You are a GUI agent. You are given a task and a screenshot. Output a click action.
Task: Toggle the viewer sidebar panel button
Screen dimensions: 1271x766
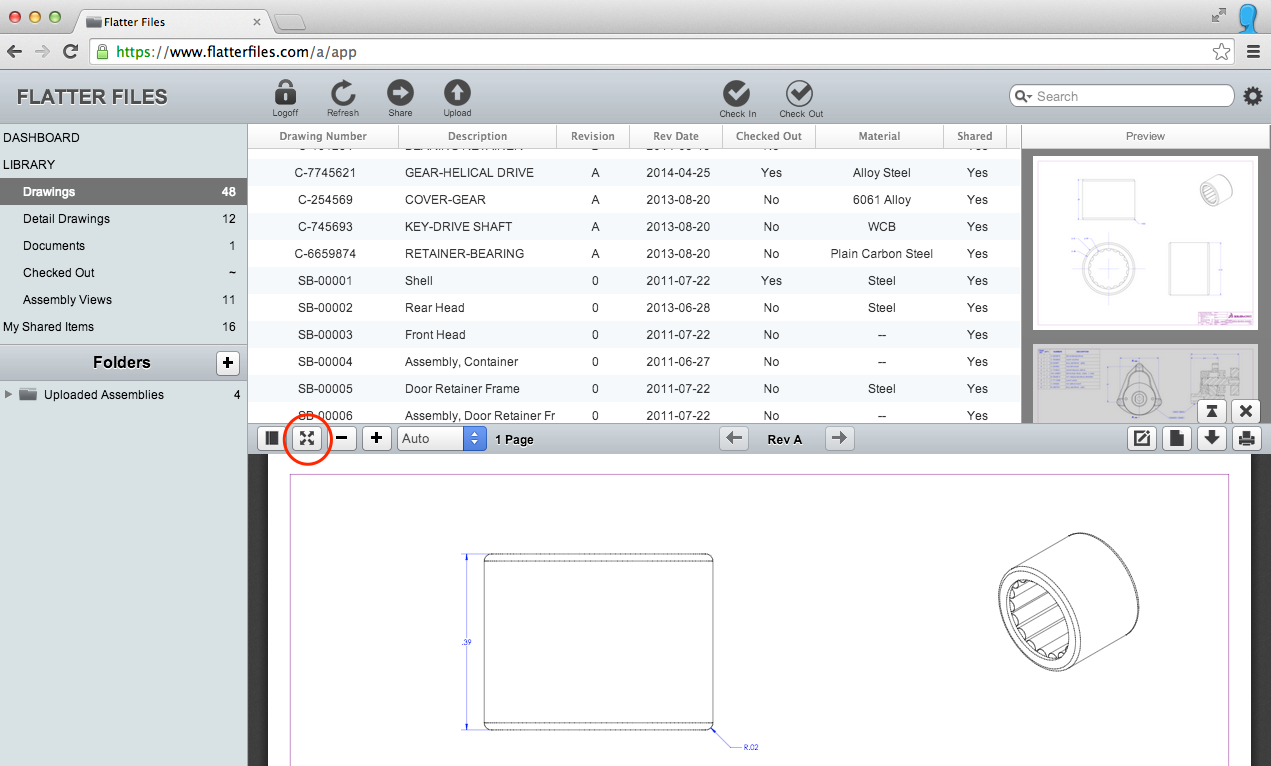(x=272, y=438)
